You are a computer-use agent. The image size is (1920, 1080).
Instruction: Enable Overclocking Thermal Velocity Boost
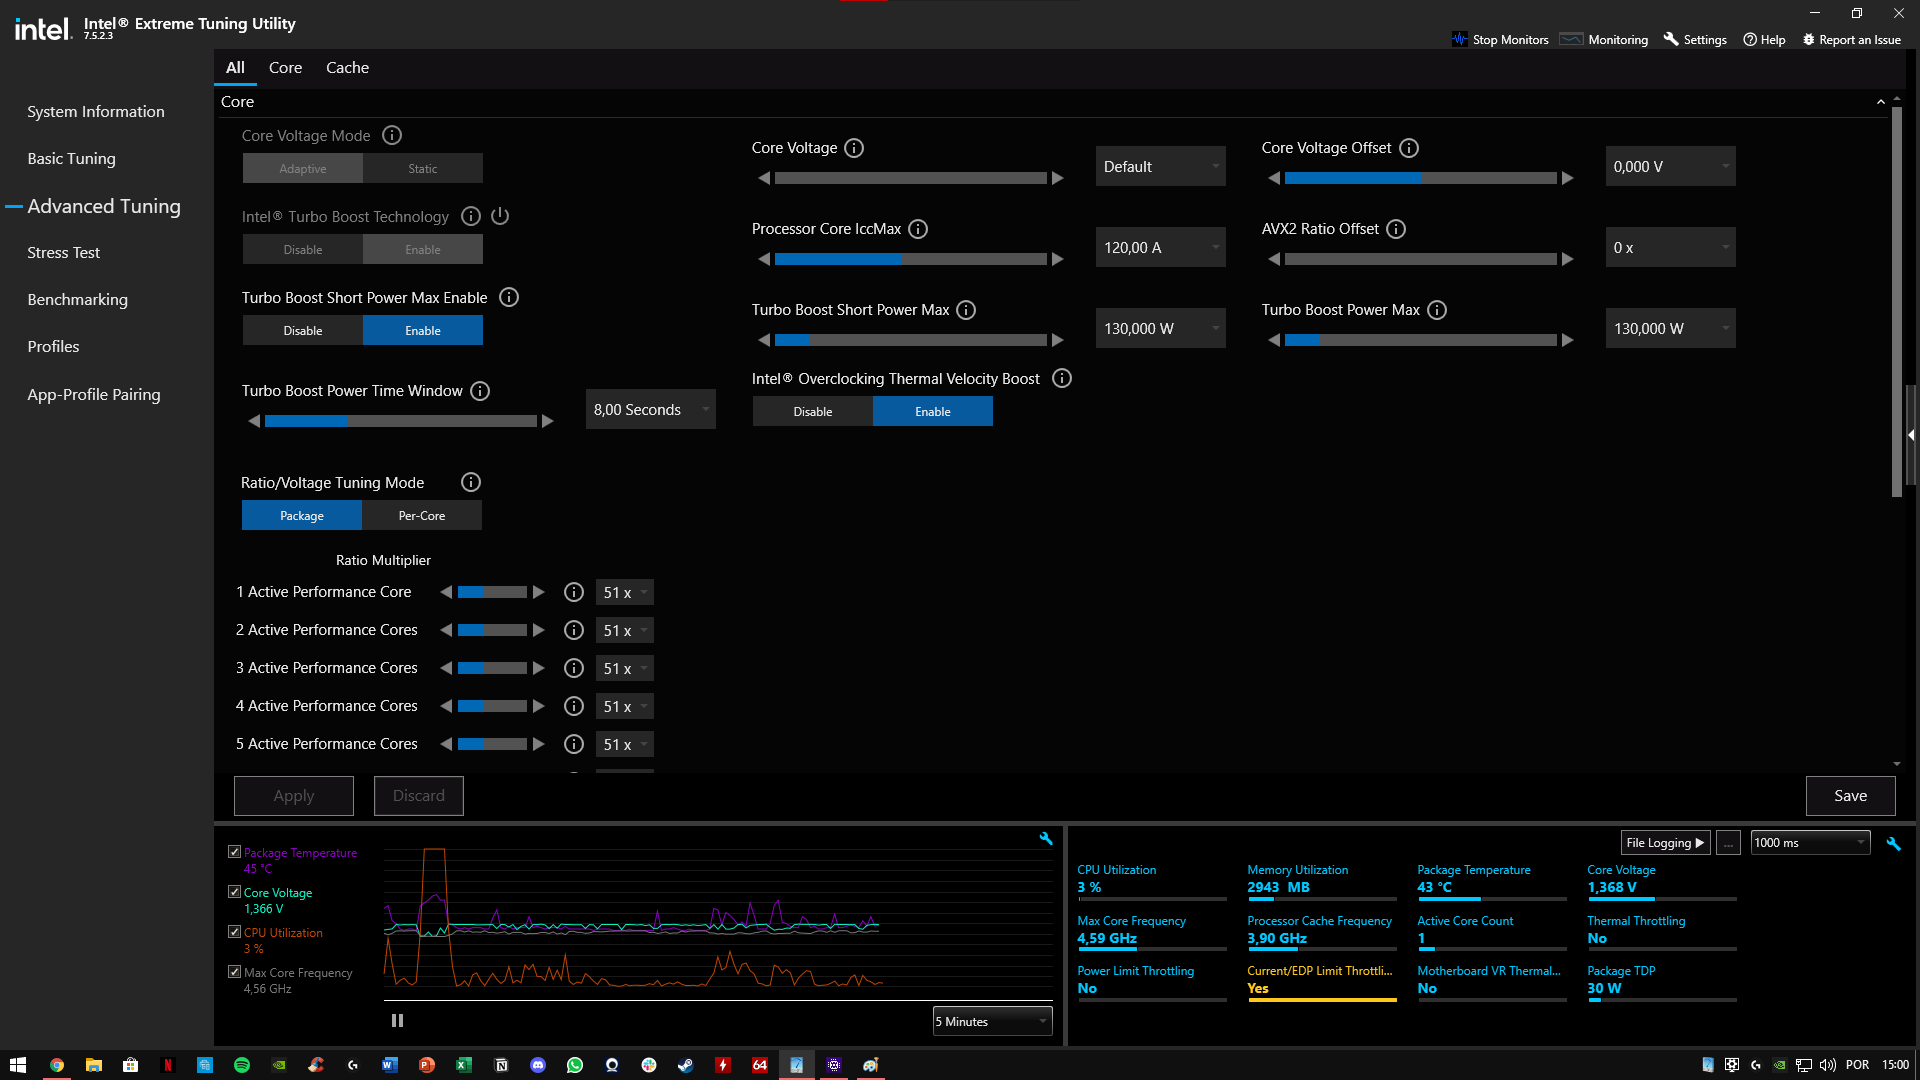pos(933,411)
